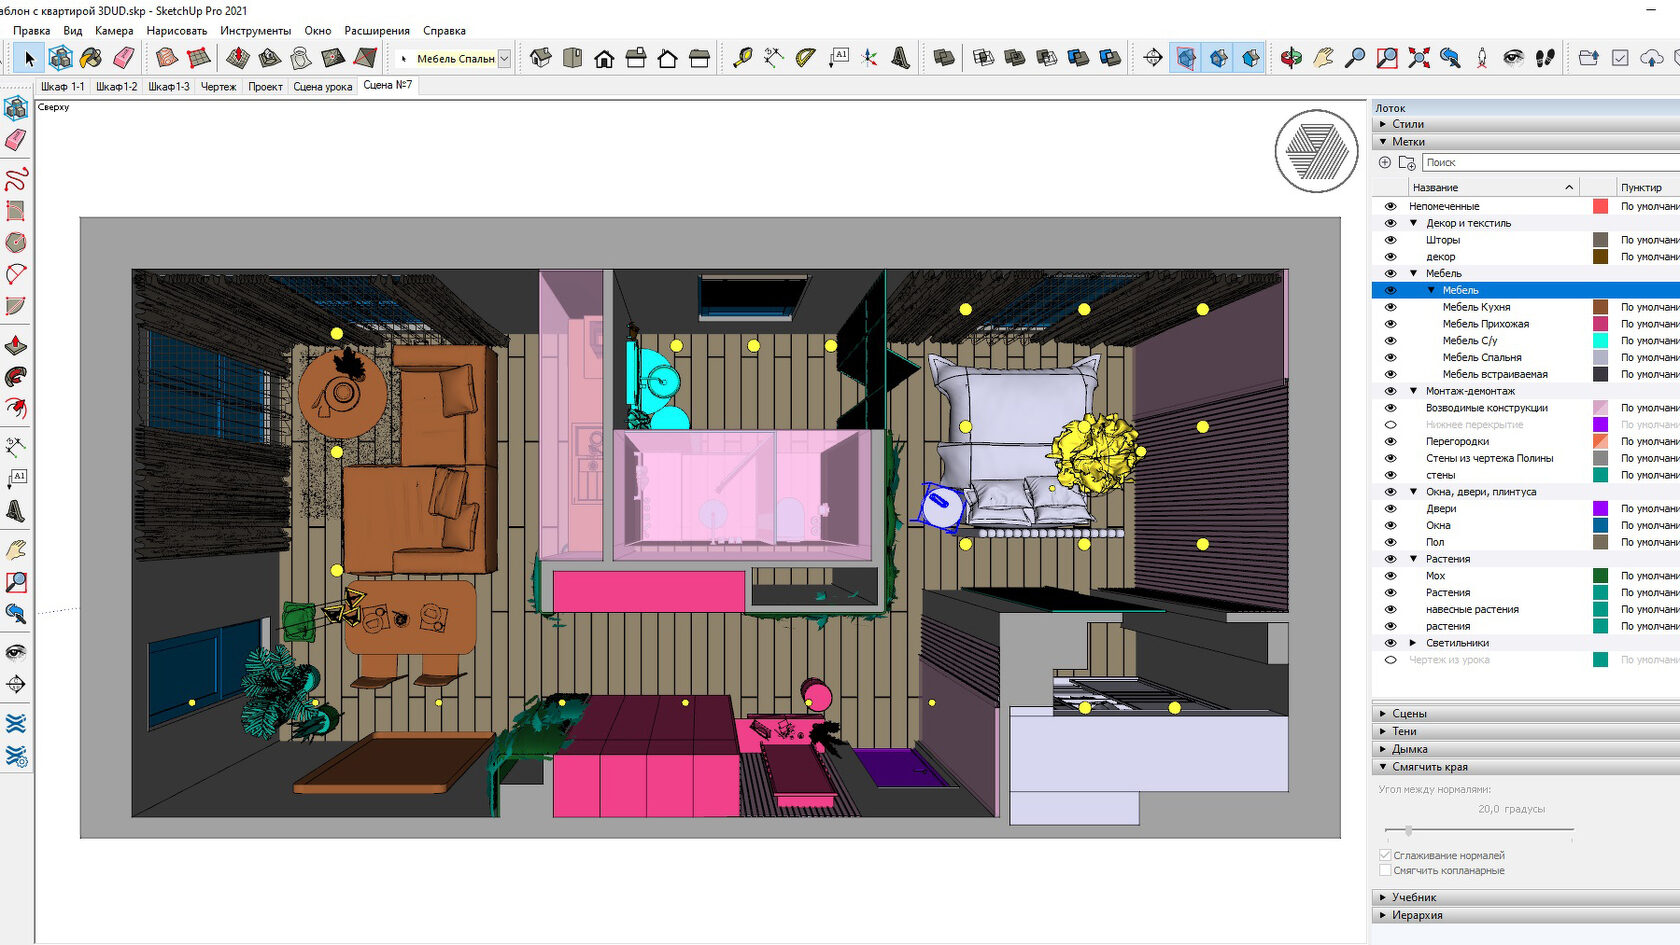Switch to Шкаф 1-1 scene tab

62,86
